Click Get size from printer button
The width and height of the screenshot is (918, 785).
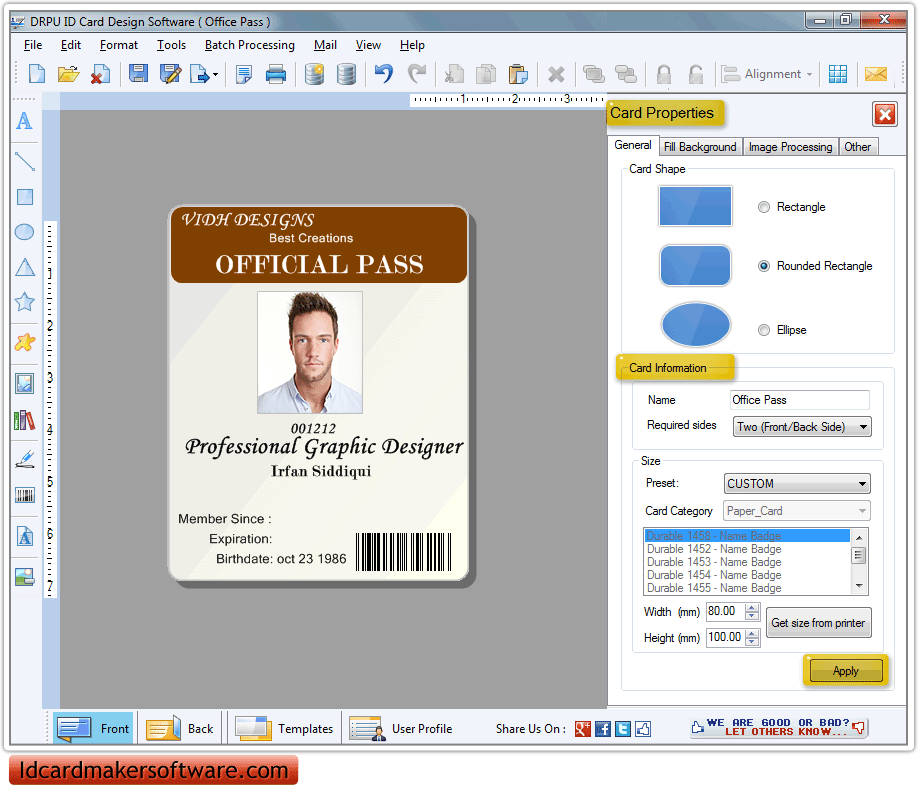pos(818,623)
